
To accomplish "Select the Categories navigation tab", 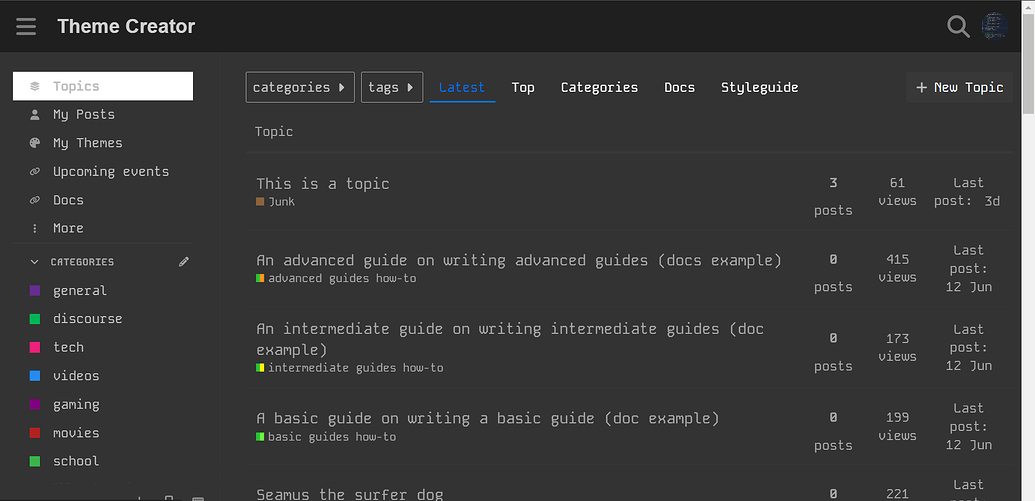I will pos(599,88).
